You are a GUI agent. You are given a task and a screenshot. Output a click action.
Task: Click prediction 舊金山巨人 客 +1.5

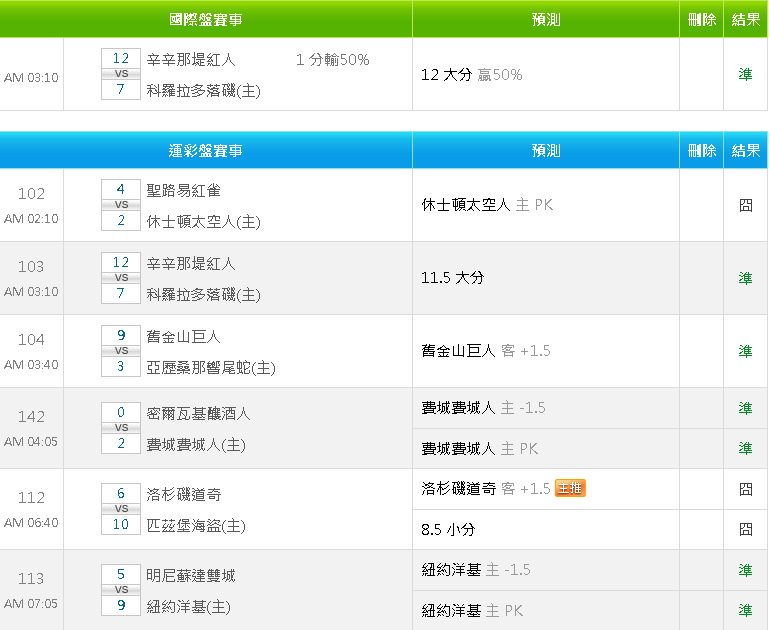click(486, 351)
